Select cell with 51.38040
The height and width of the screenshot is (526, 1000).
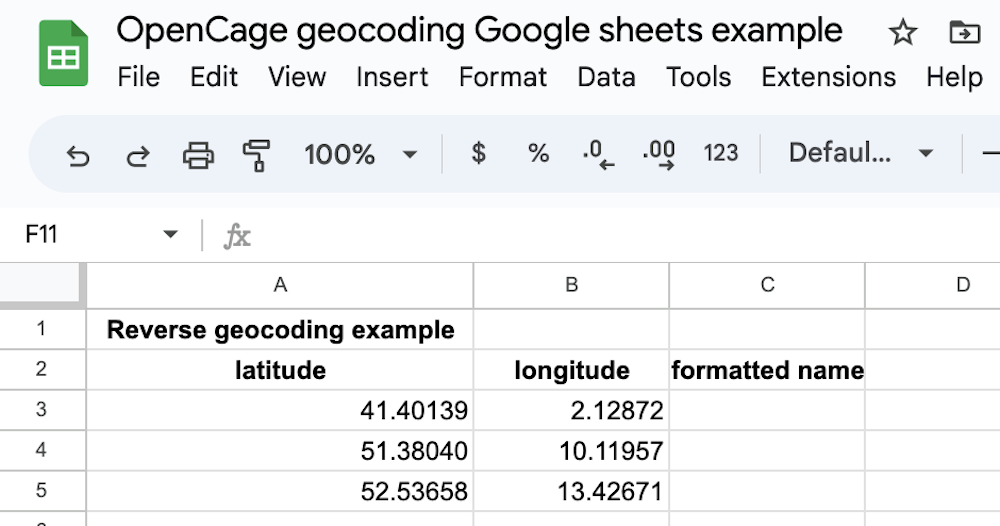[x=280, y=450]
